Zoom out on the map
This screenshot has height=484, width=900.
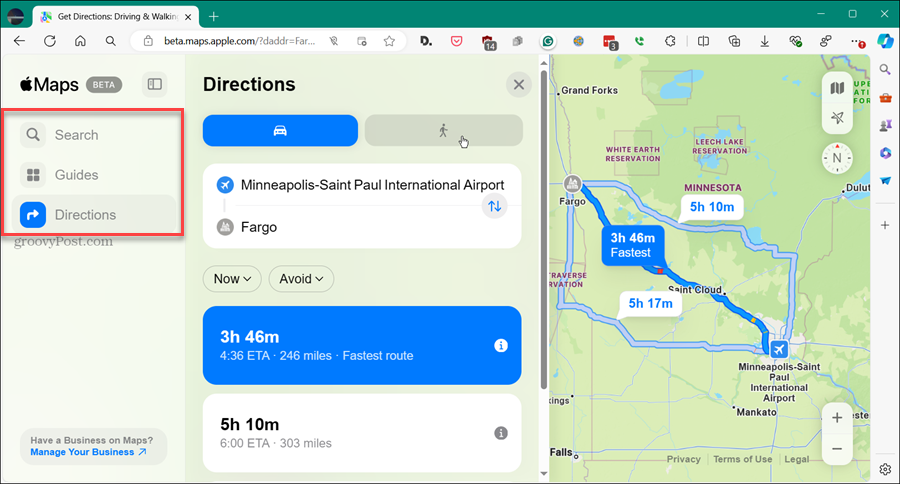(x=837, y=448)
